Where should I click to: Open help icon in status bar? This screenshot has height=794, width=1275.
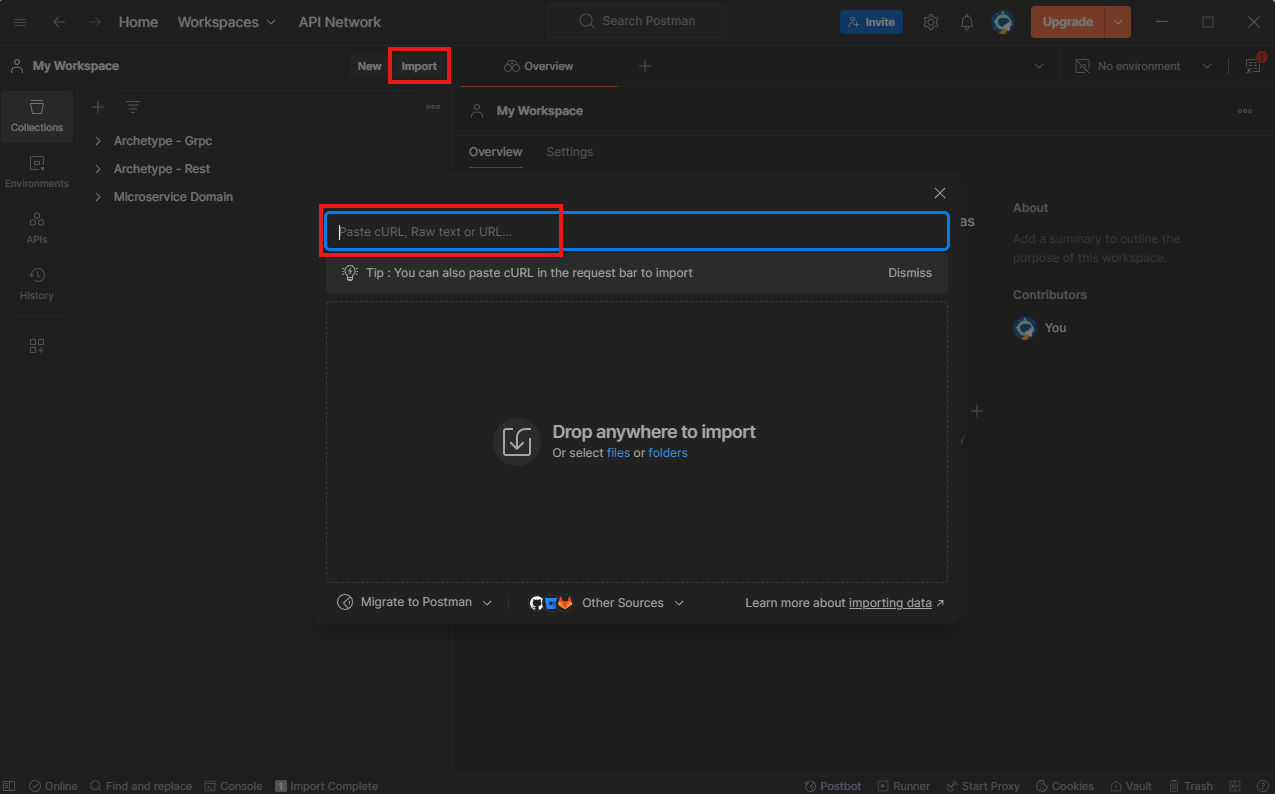pyautogui.click(x=1261, y=786)
